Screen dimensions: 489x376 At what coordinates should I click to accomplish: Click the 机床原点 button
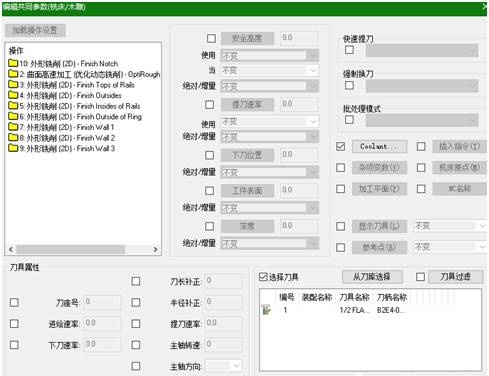(x=459, y=167)
